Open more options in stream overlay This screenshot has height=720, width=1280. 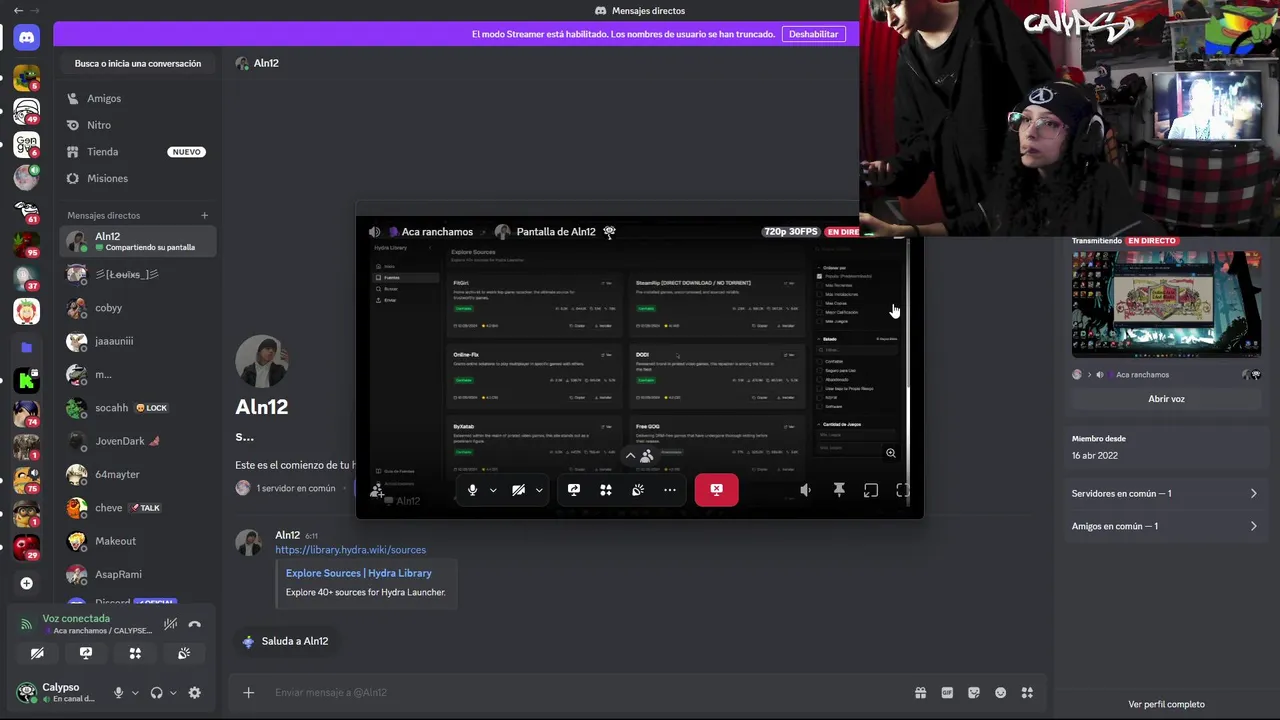(670, 490)
